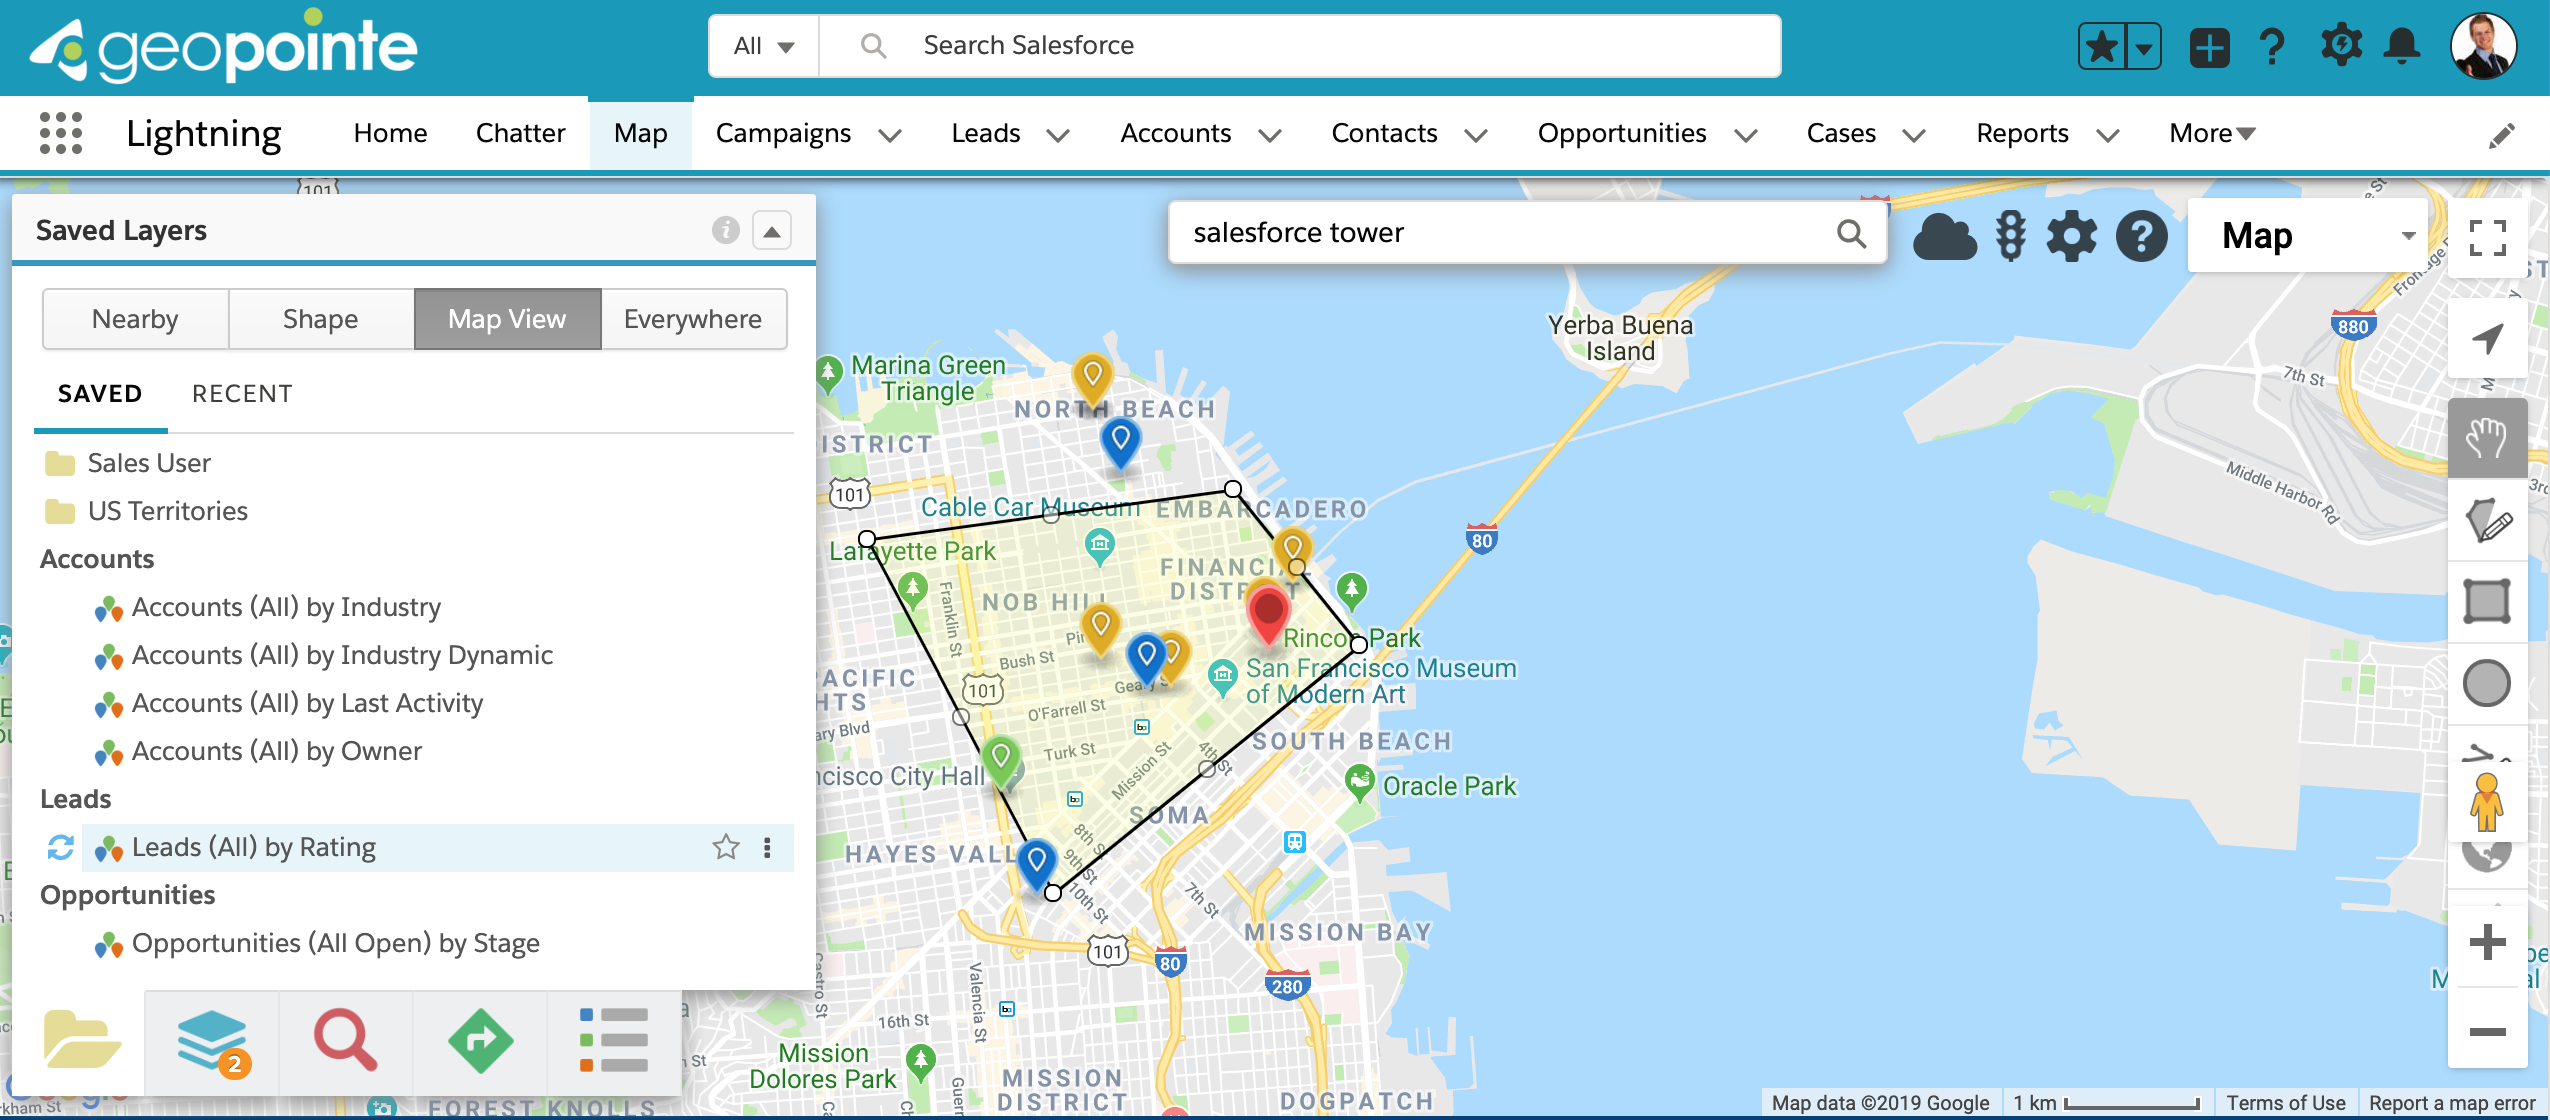The height and width of the screenshot is (1120, 2550).
Task: Expand the Contacts tab dropdown chevron
Action: tap(1475, 135)
